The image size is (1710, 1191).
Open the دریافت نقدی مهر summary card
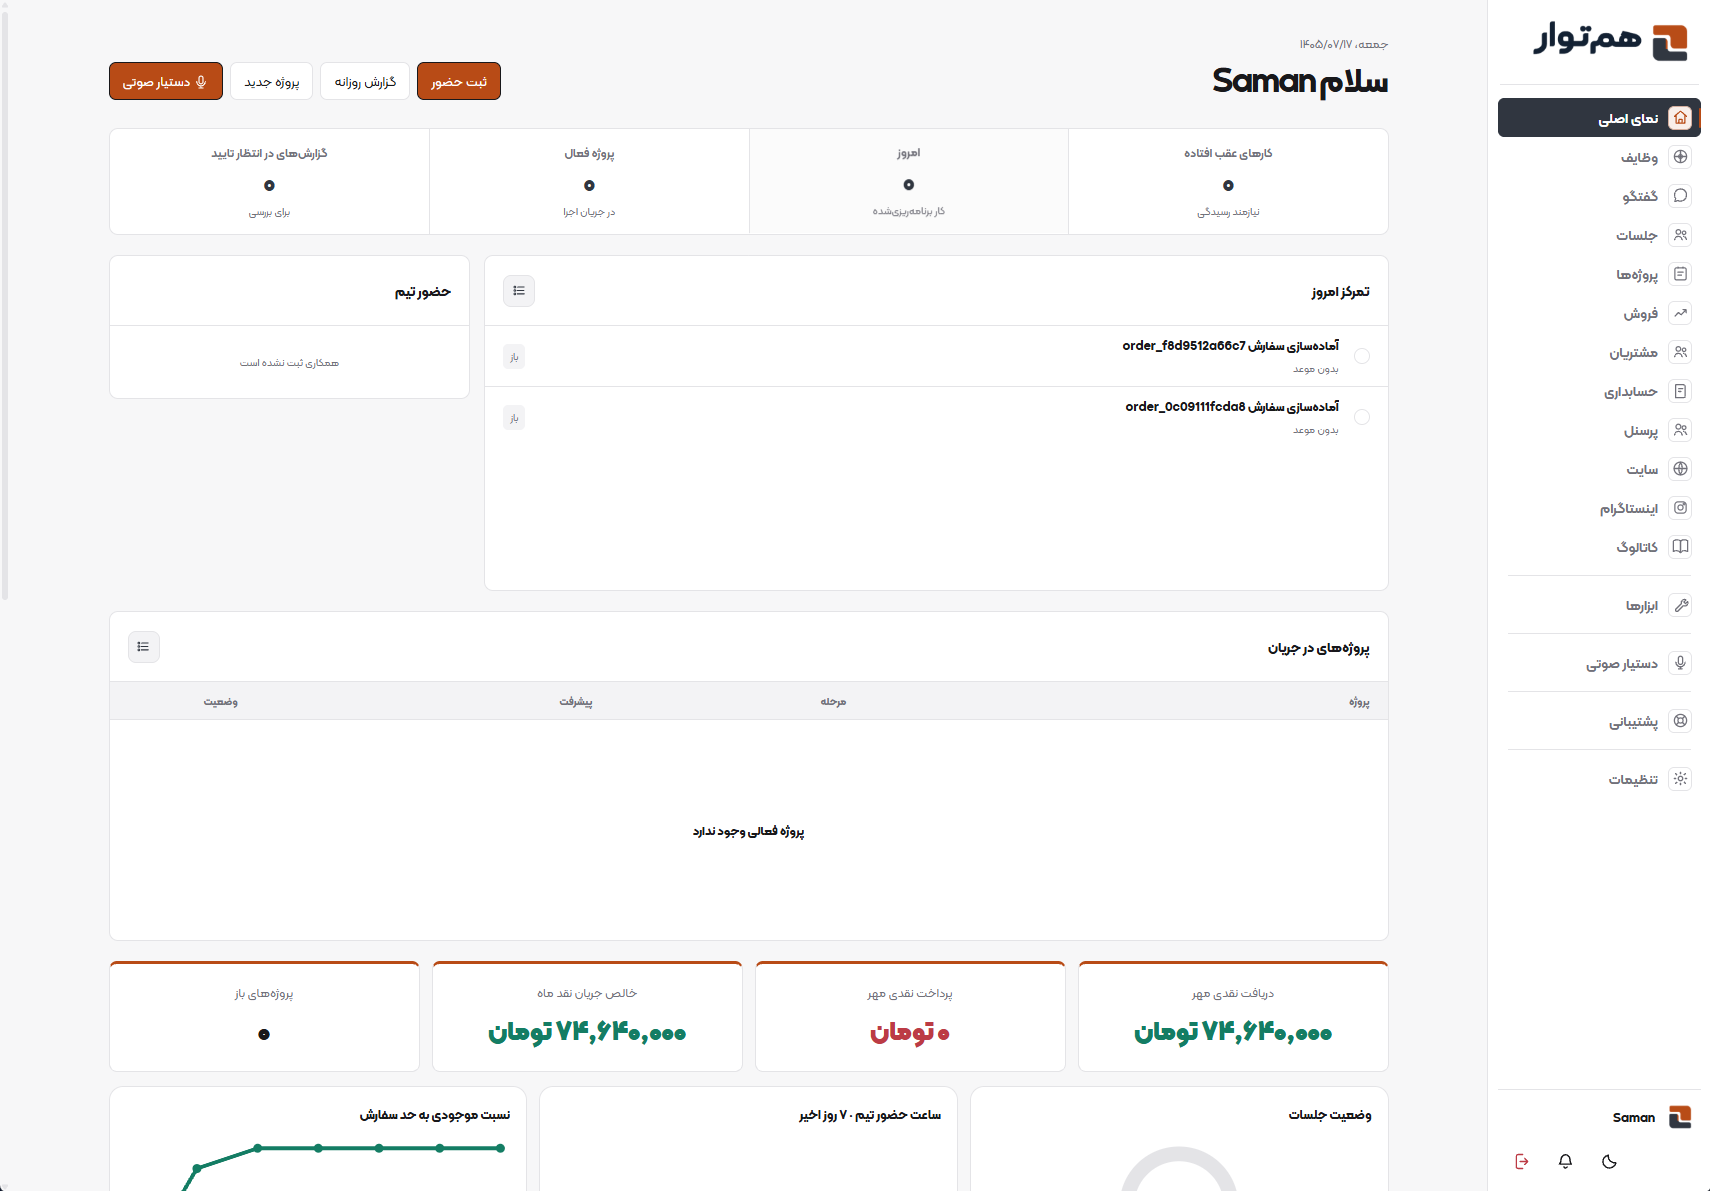tap(1233, 1017)
